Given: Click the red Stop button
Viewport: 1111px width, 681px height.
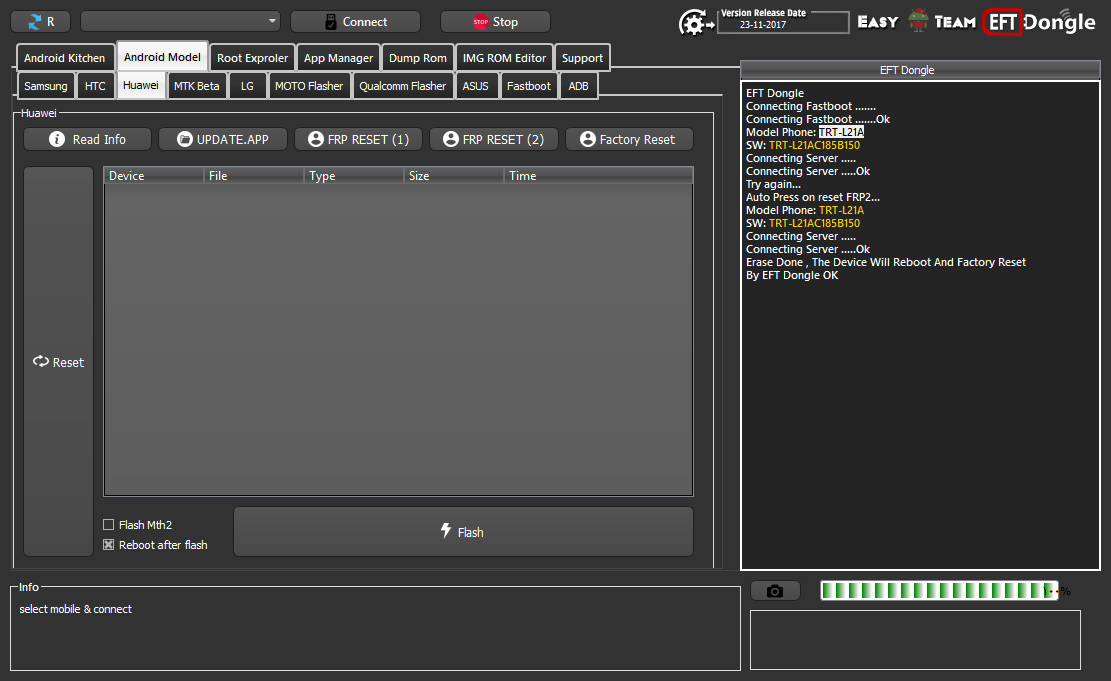Looking at the screenshot, I should [495, 22].
